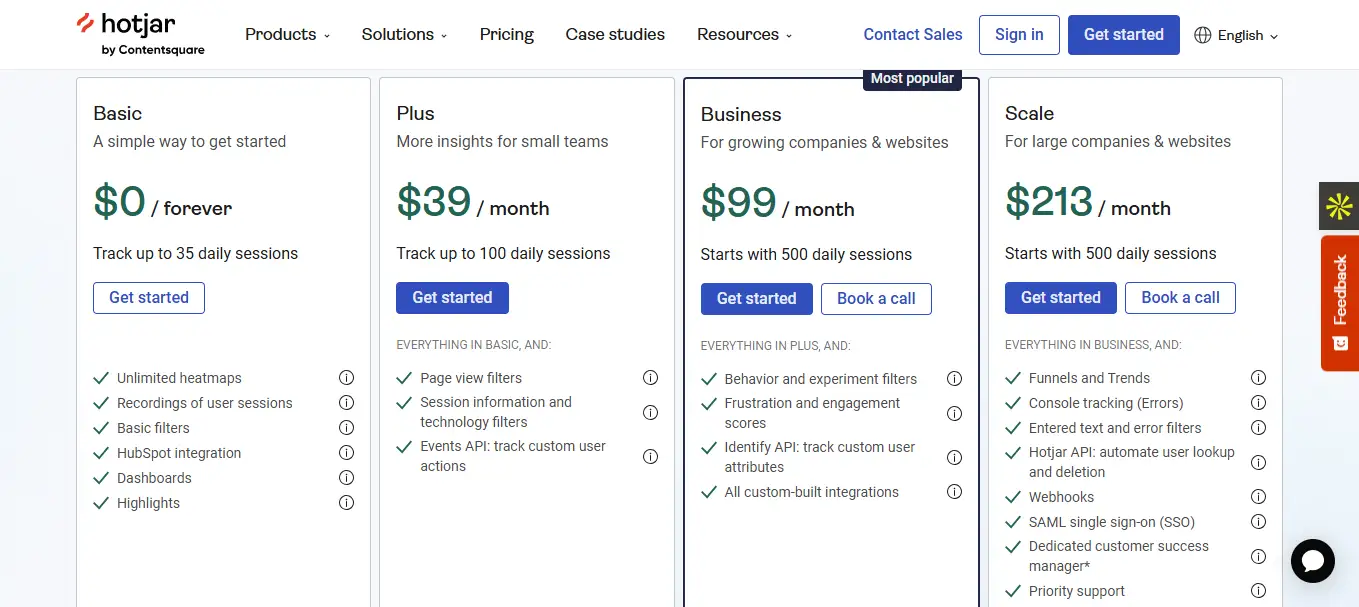Image resolution: width=1359 pixels, height=607 pixels.
Task: Click the Hotjar logo in header
Action: coord(140,34)
